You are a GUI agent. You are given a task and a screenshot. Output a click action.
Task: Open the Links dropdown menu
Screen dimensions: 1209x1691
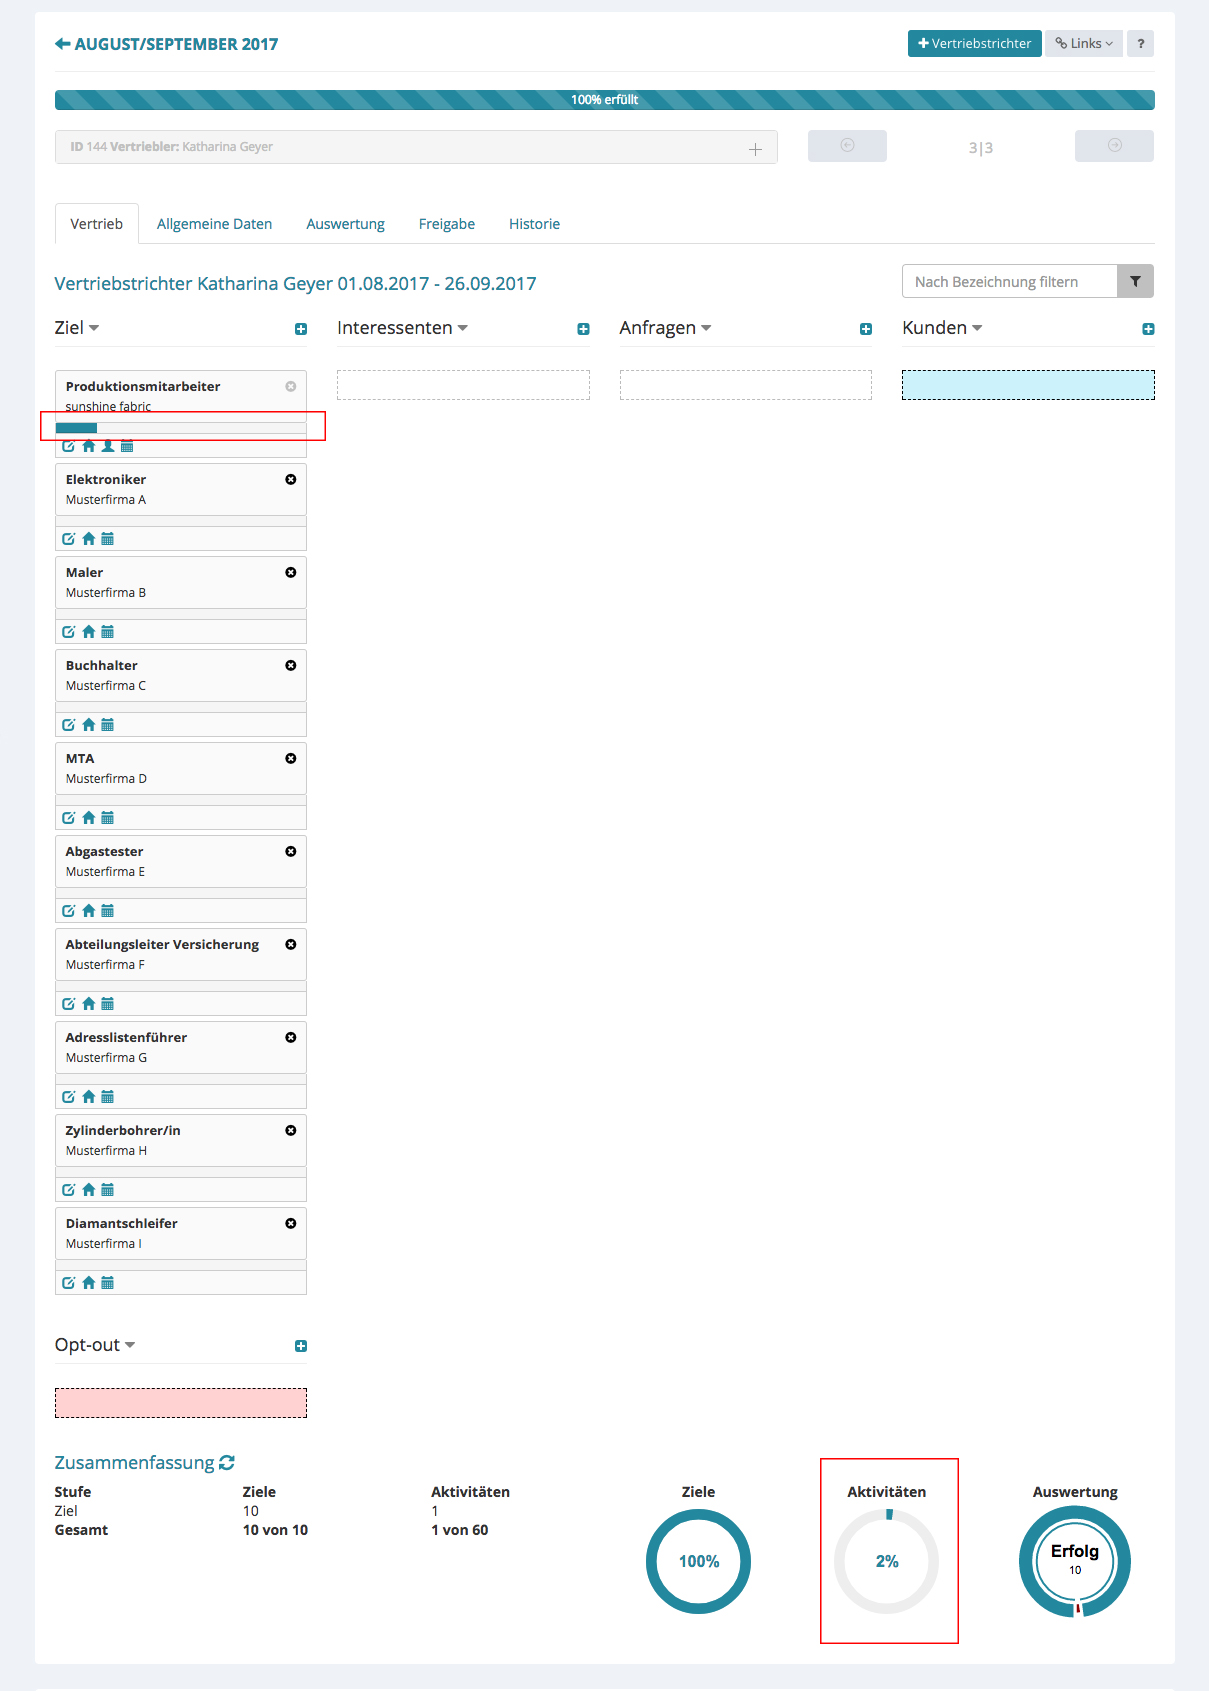point(1084,44)
